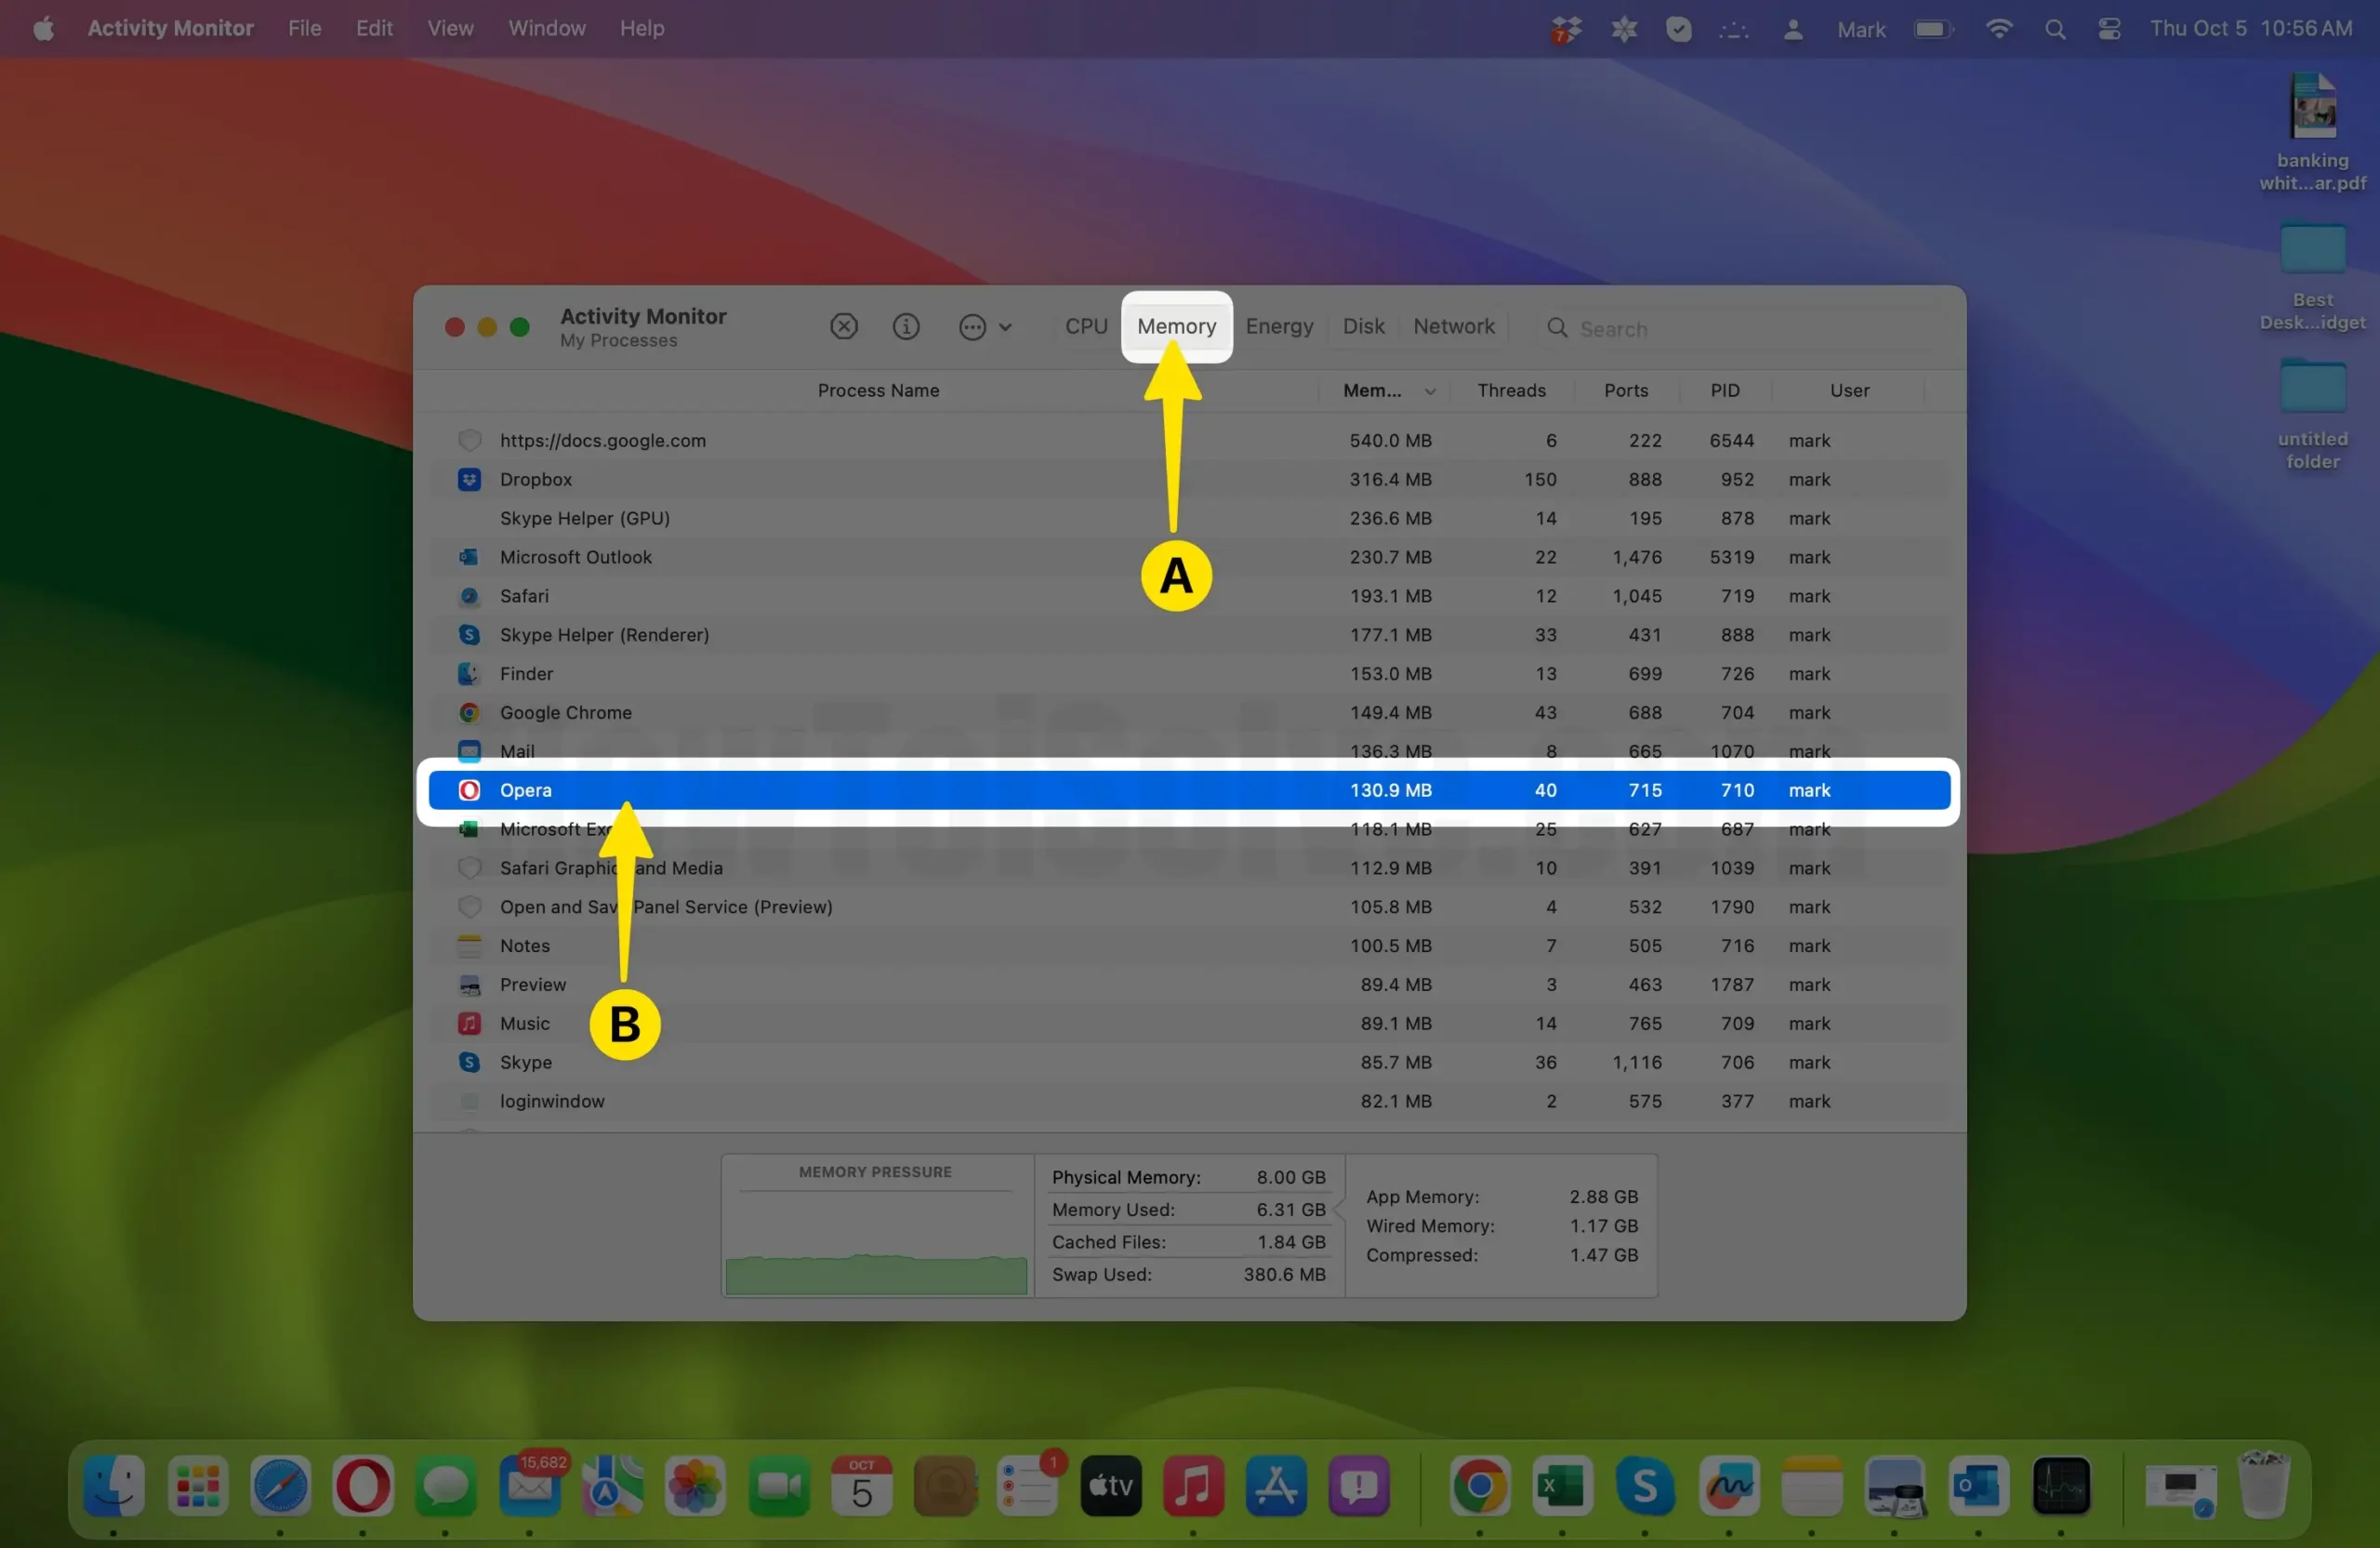
Task: Open the Mark user menu
Action: [1861, 30]
